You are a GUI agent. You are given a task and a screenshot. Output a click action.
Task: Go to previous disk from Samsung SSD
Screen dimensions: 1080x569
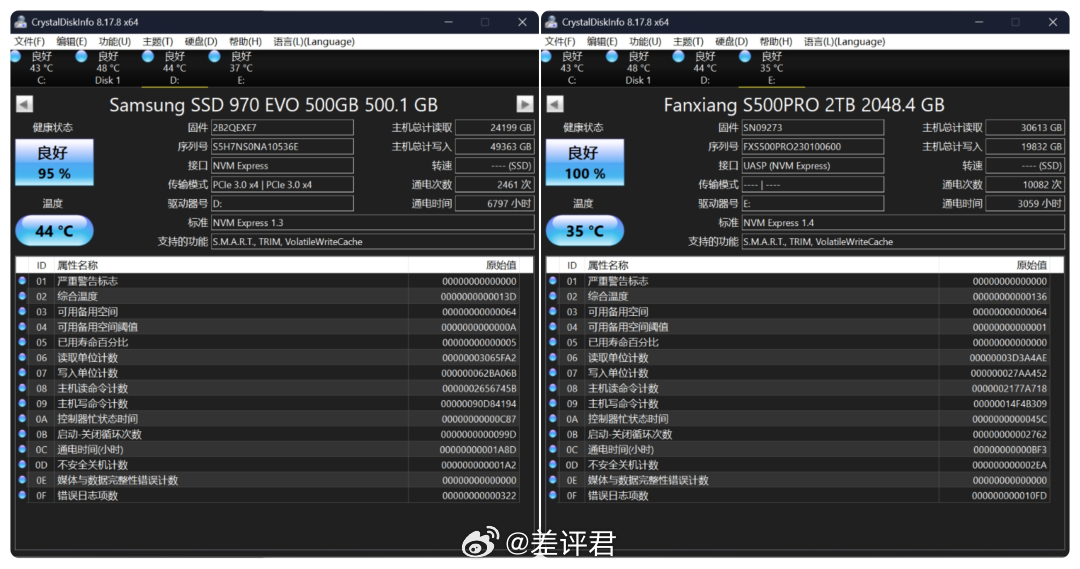pos(24,104)
